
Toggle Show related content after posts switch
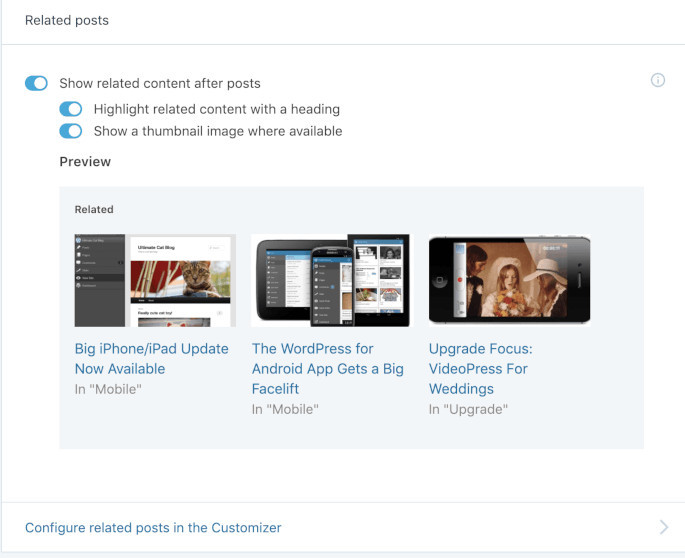(36, 84)
